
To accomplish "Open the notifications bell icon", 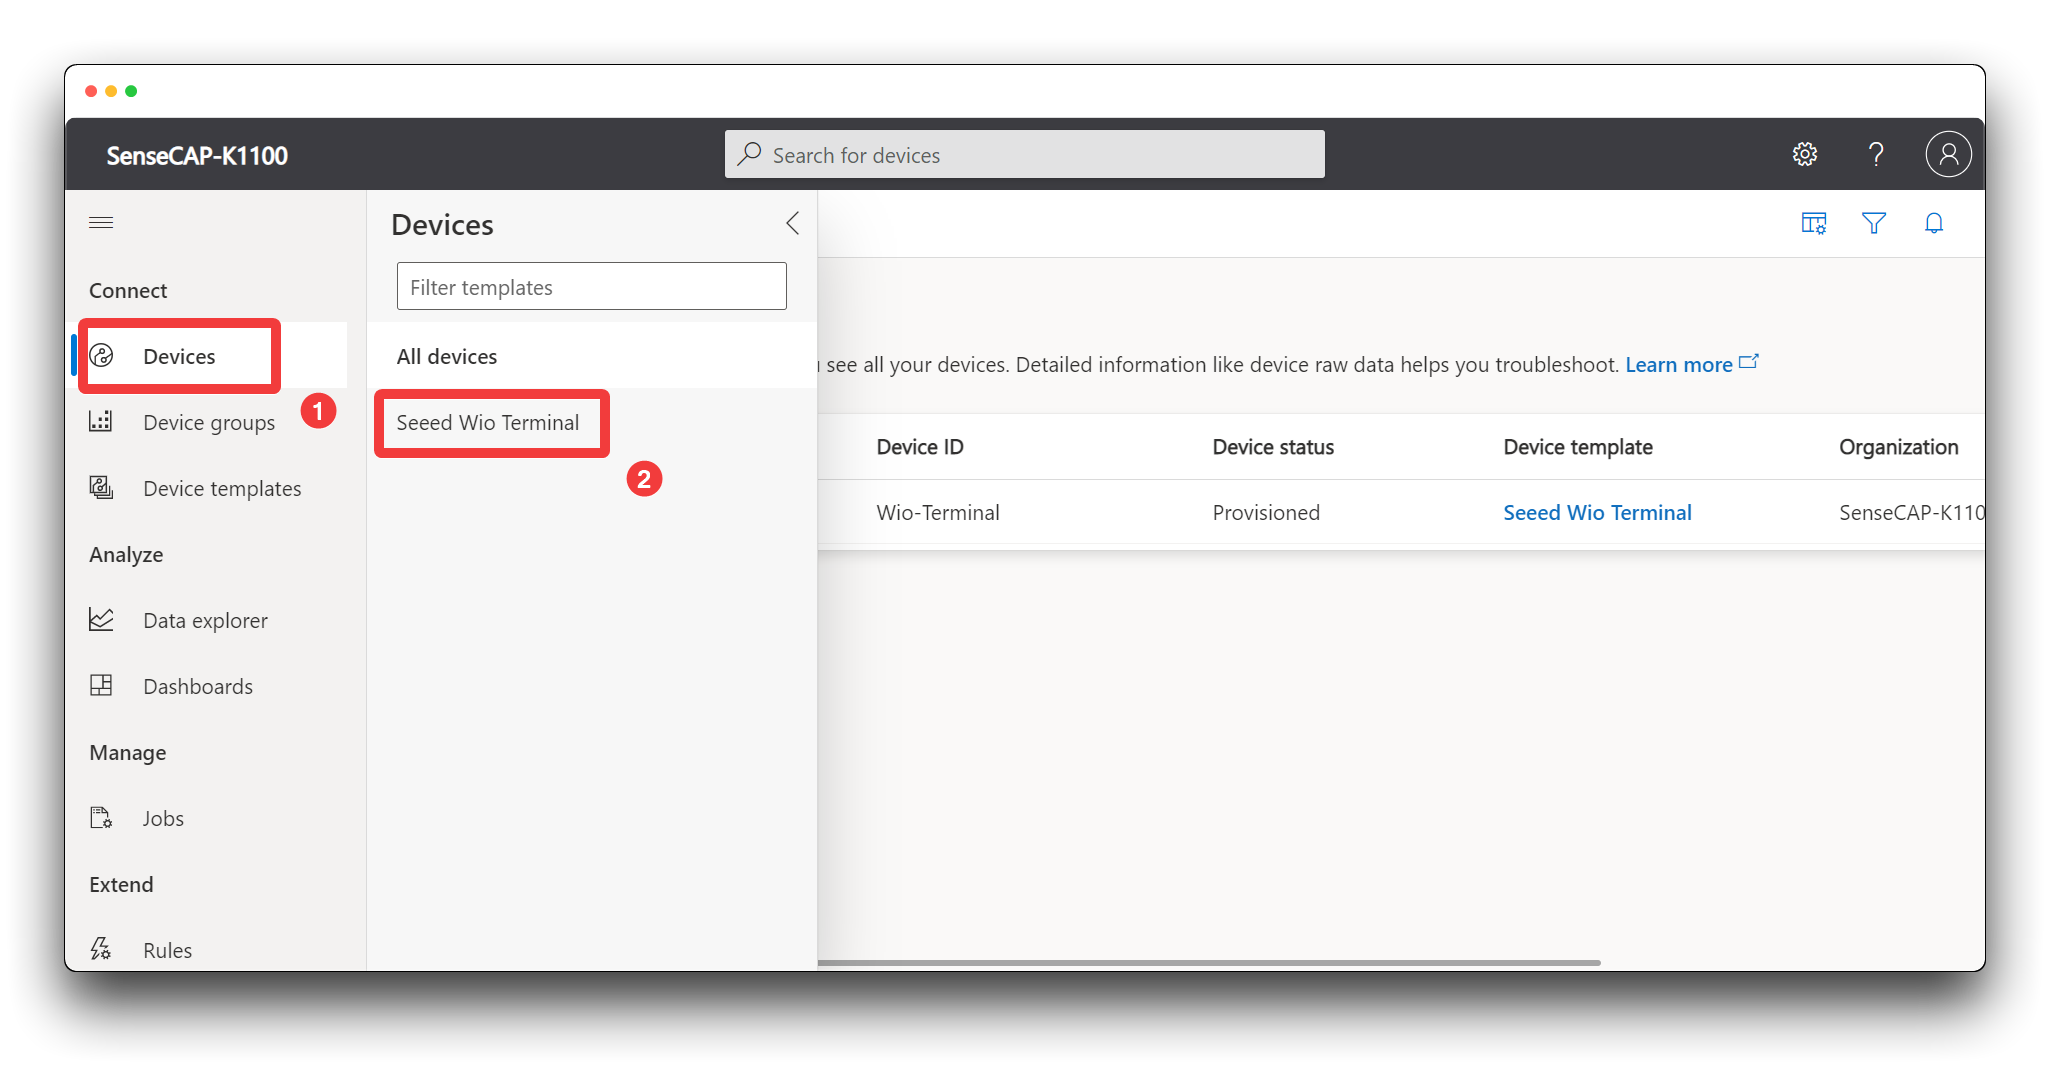I will tap(1934, 223).
